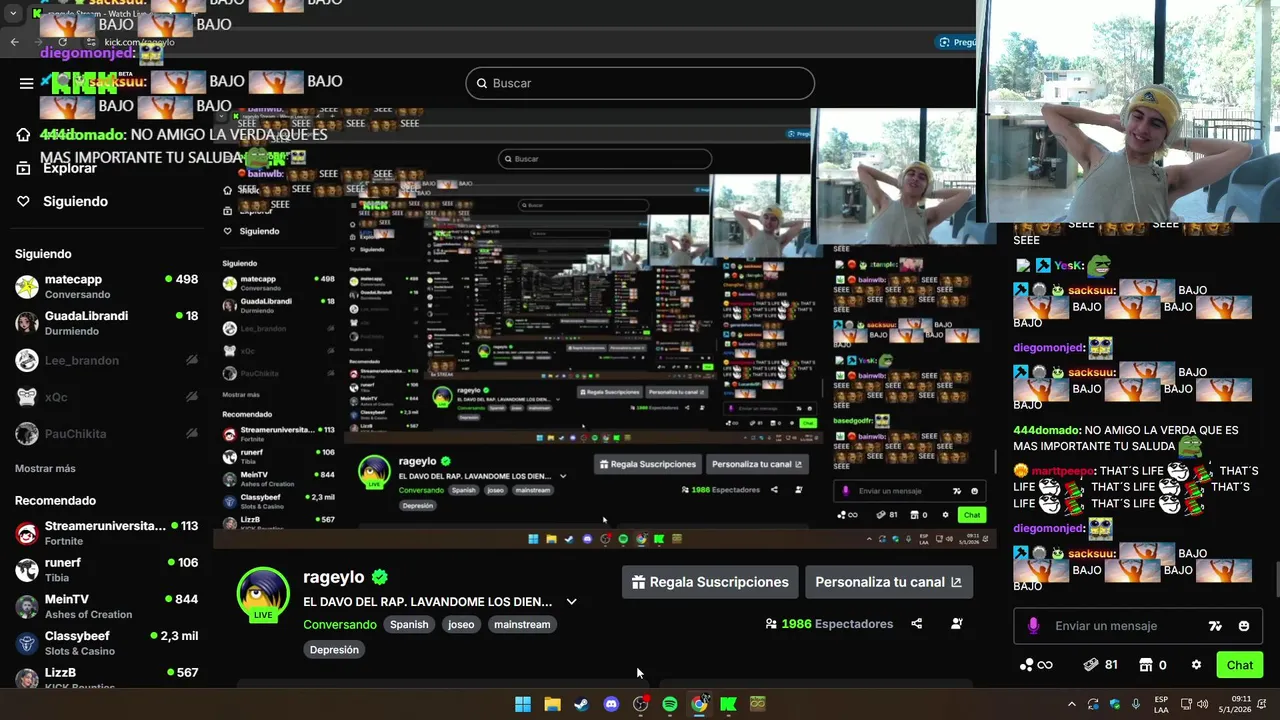Click the green Chat send button
1280x720 pixels.
click(1240, 665)
